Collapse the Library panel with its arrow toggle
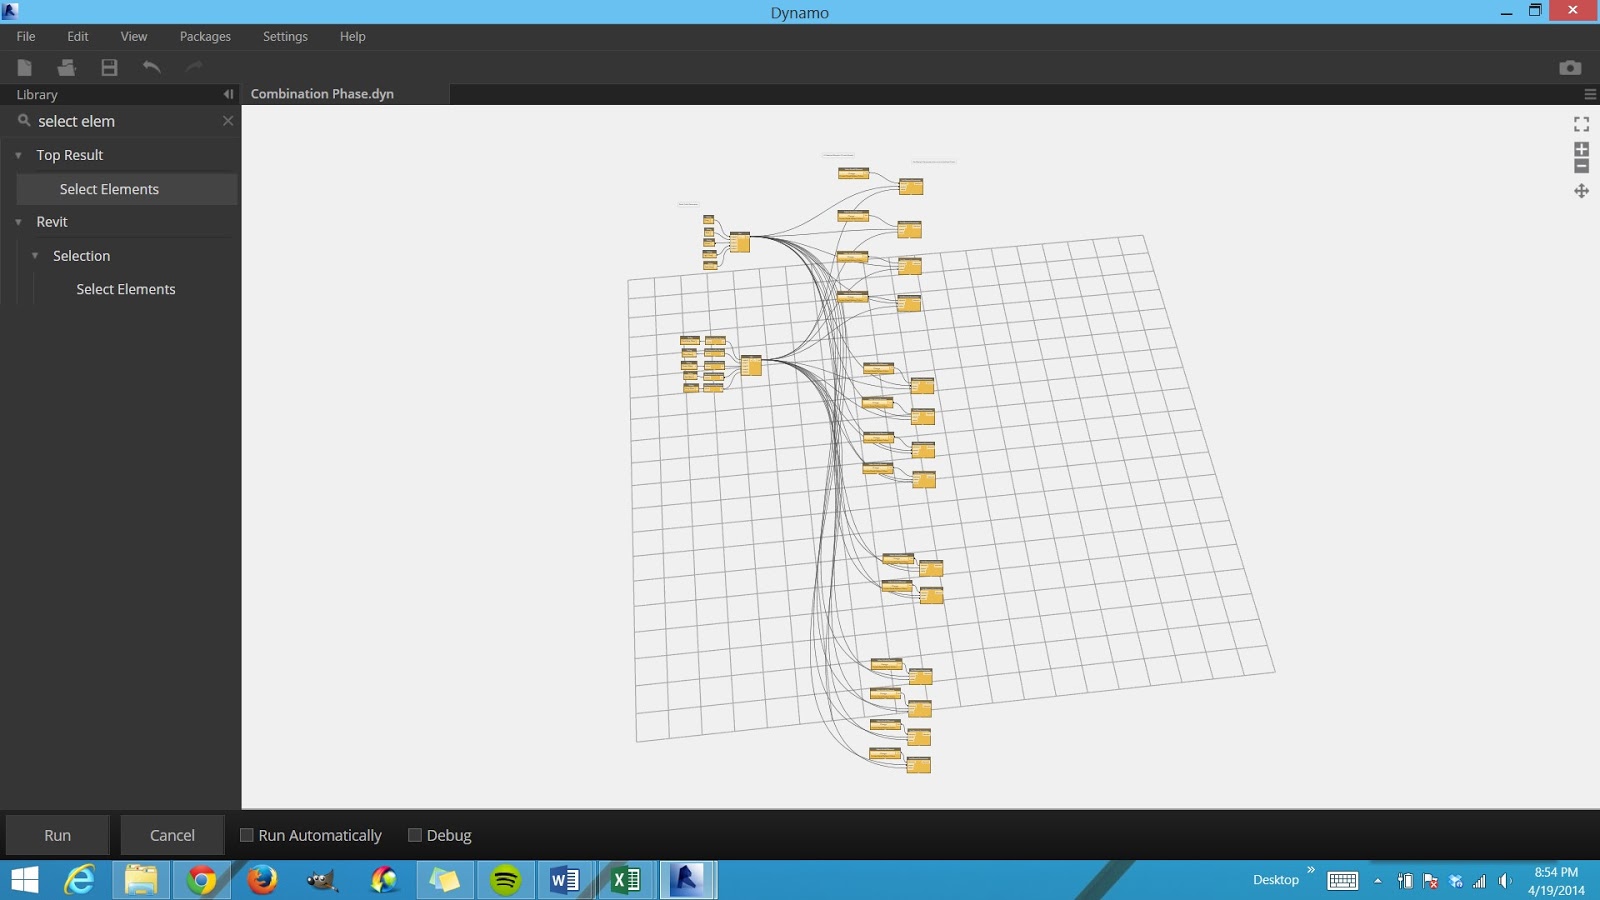1600x900 pixels. click(227, 94)
